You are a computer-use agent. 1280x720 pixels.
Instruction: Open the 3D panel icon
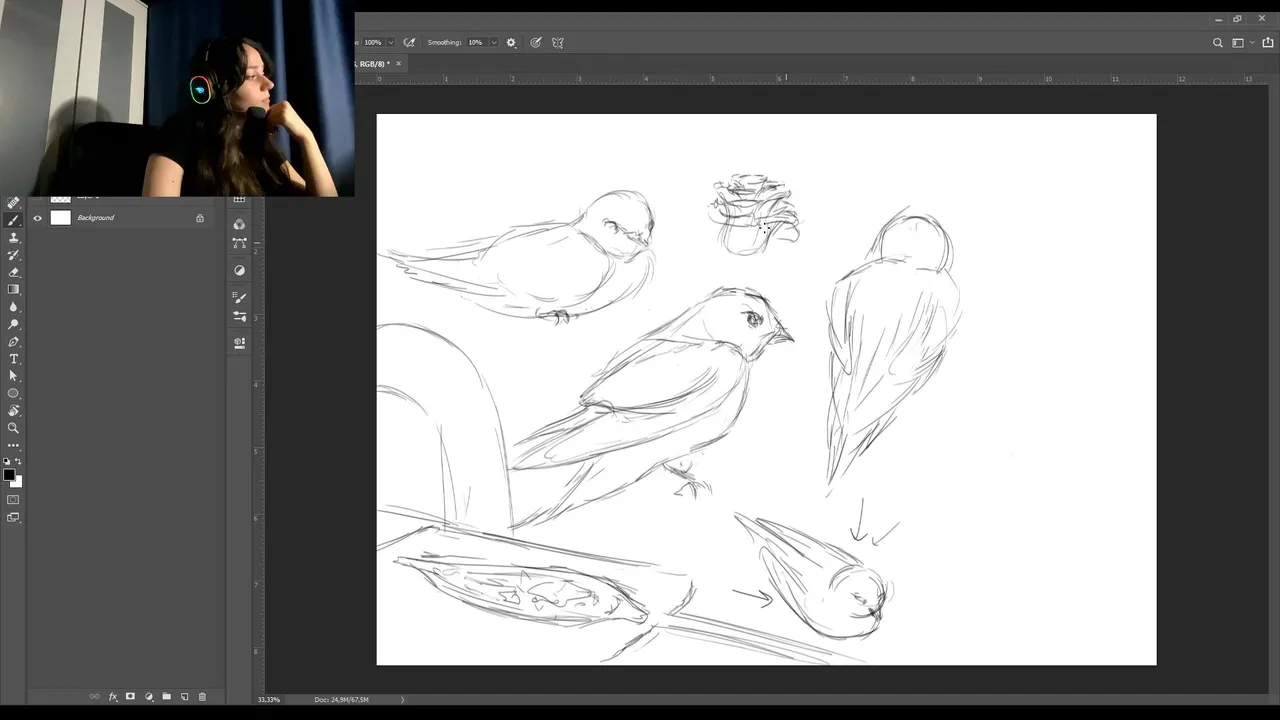click(x=239, y=342)
